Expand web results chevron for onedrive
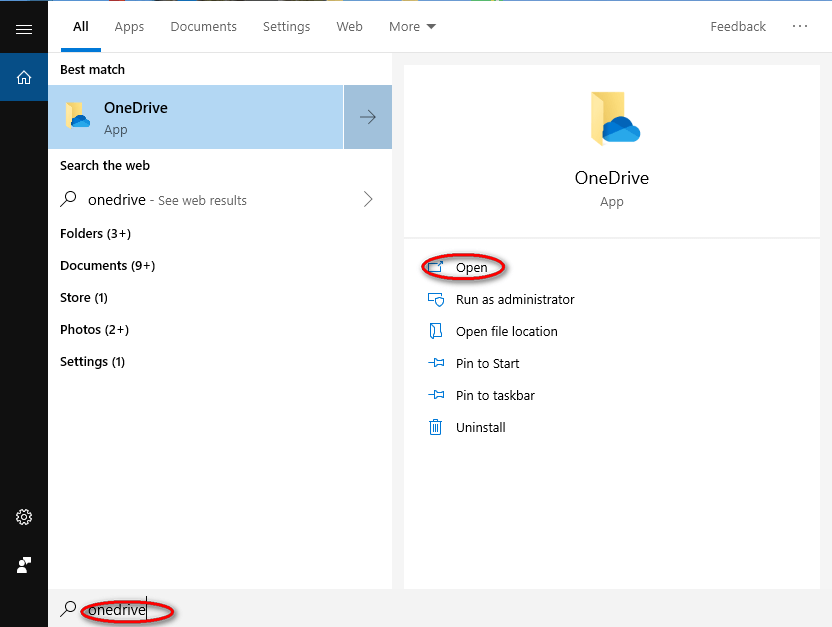Viewport: 832px width, 627px height. pyautogui.click(x=368, y=199)
